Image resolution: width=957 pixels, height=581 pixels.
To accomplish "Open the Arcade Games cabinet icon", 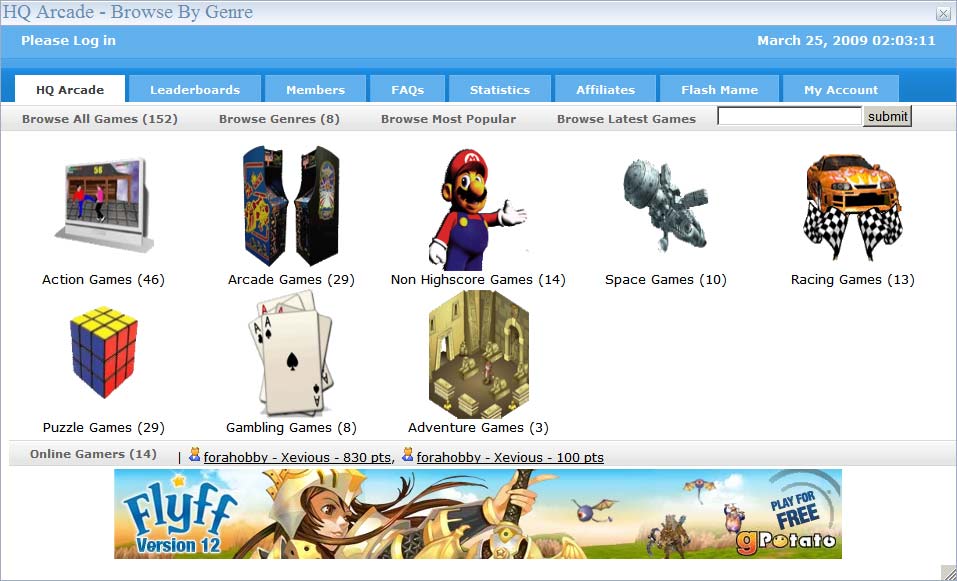I will 291,205.
